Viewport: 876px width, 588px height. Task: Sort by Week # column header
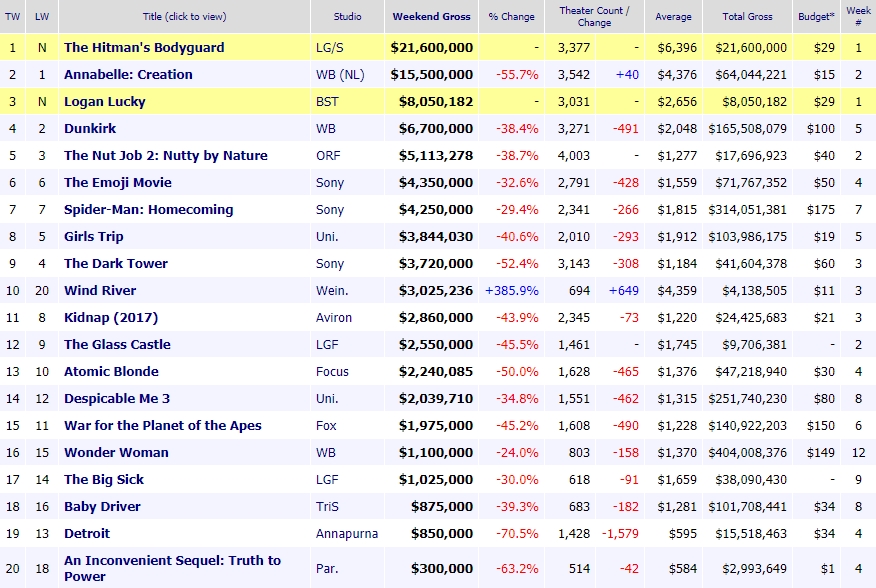coord(858,16)
